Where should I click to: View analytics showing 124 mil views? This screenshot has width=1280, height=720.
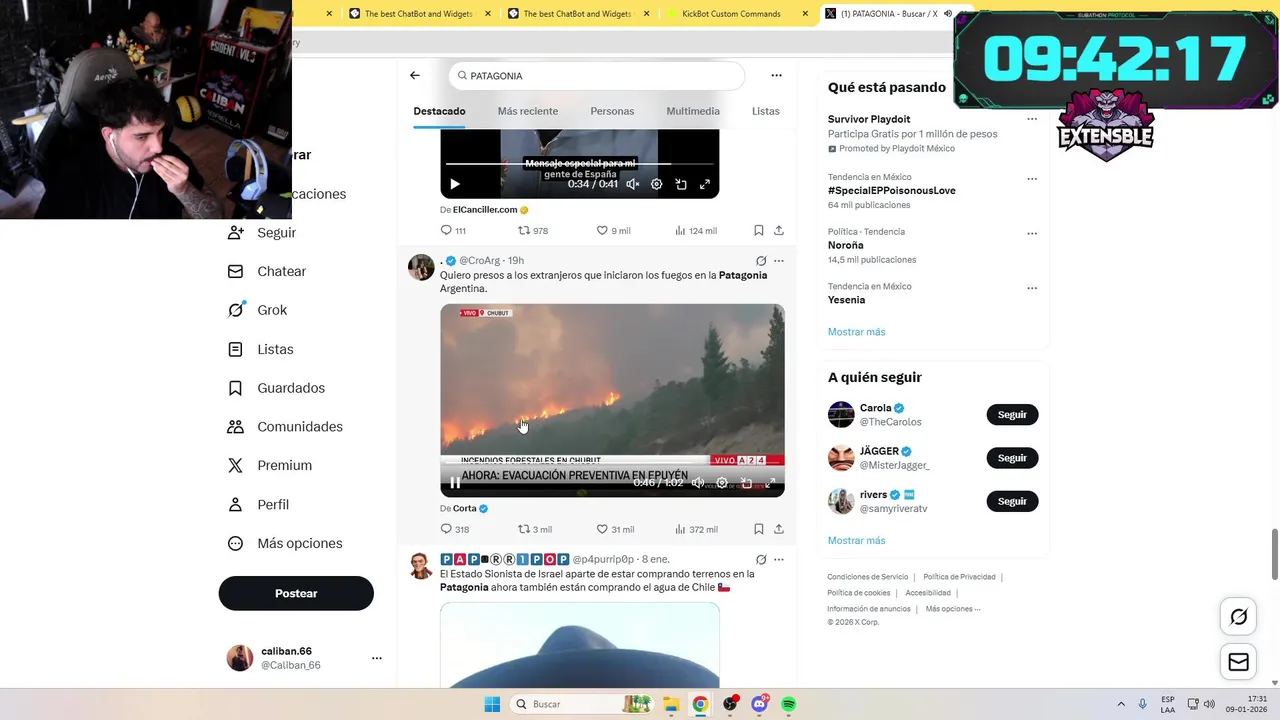coord(695,231)
